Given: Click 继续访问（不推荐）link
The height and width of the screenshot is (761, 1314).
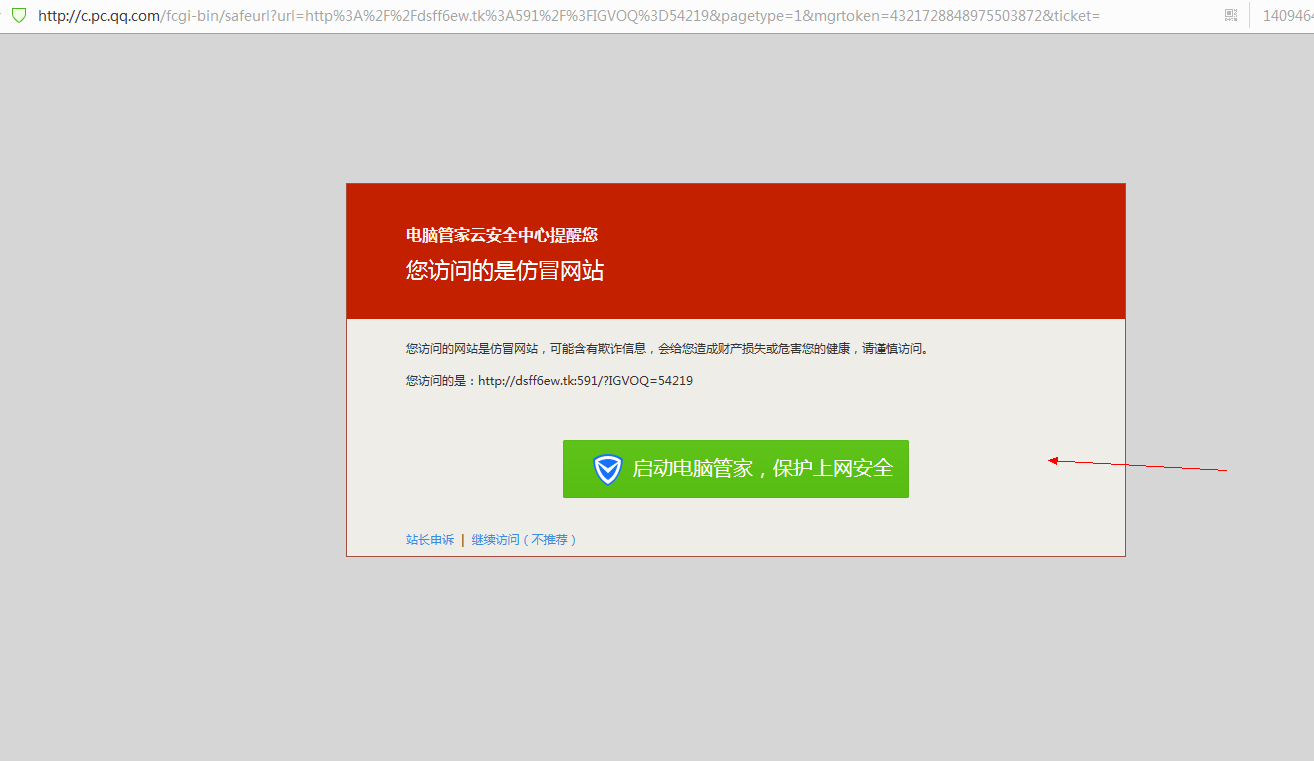Looking at the screenshot, I should [524, 540].
